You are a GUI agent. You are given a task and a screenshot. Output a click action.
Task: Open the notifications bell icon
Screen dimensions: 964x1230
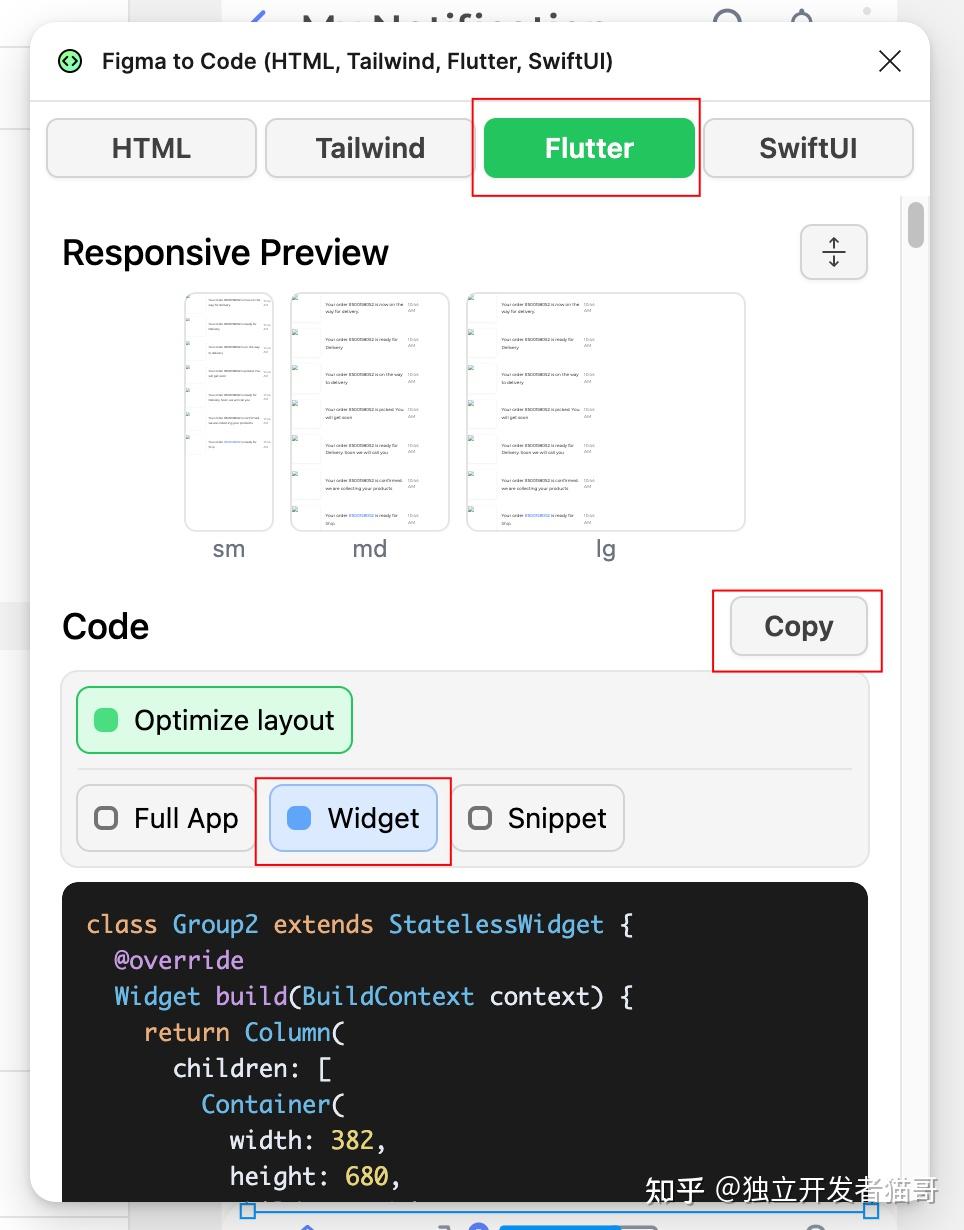(800, 14)
